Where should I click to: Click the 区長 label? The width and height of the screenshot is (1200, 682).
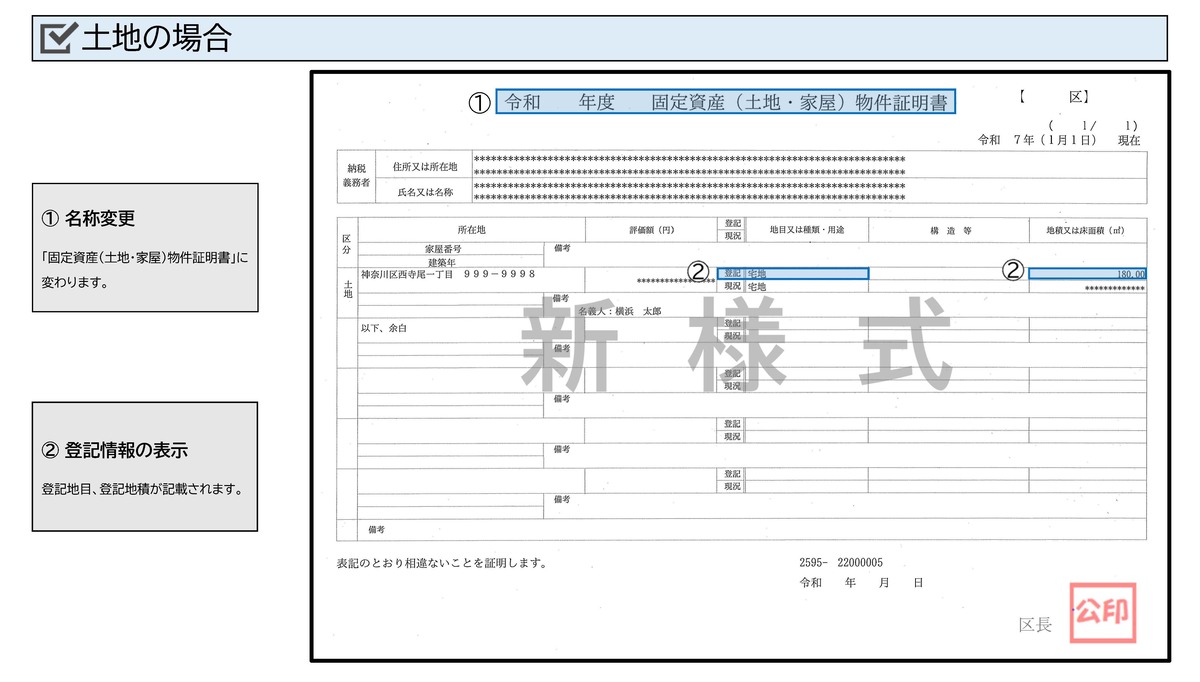point(1037,622)
